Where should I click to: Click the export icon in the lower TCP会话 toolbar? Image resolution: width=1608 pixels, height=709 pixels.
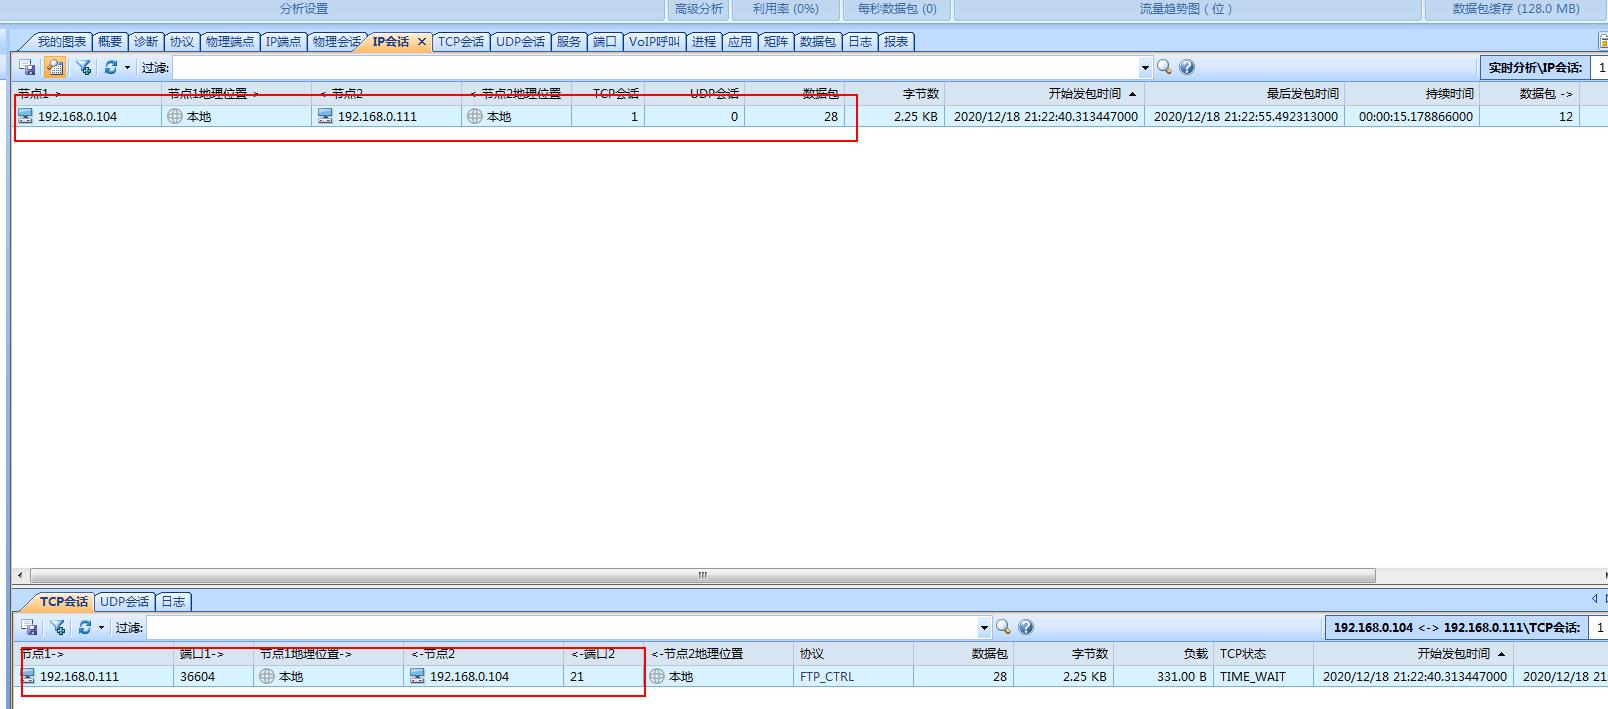click(30, 627)
